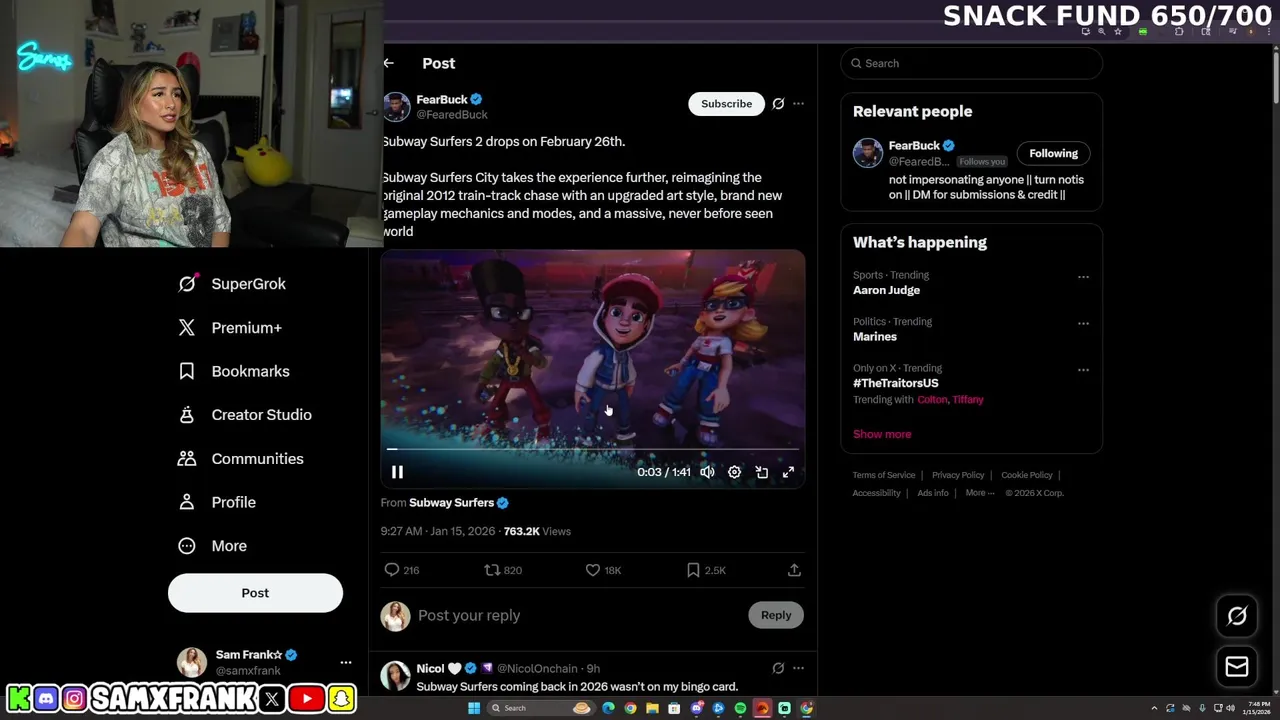Open FearBuck avatar in Relevant people
This screenshot has height=720, width=1280.
click(x=867, y=153)
